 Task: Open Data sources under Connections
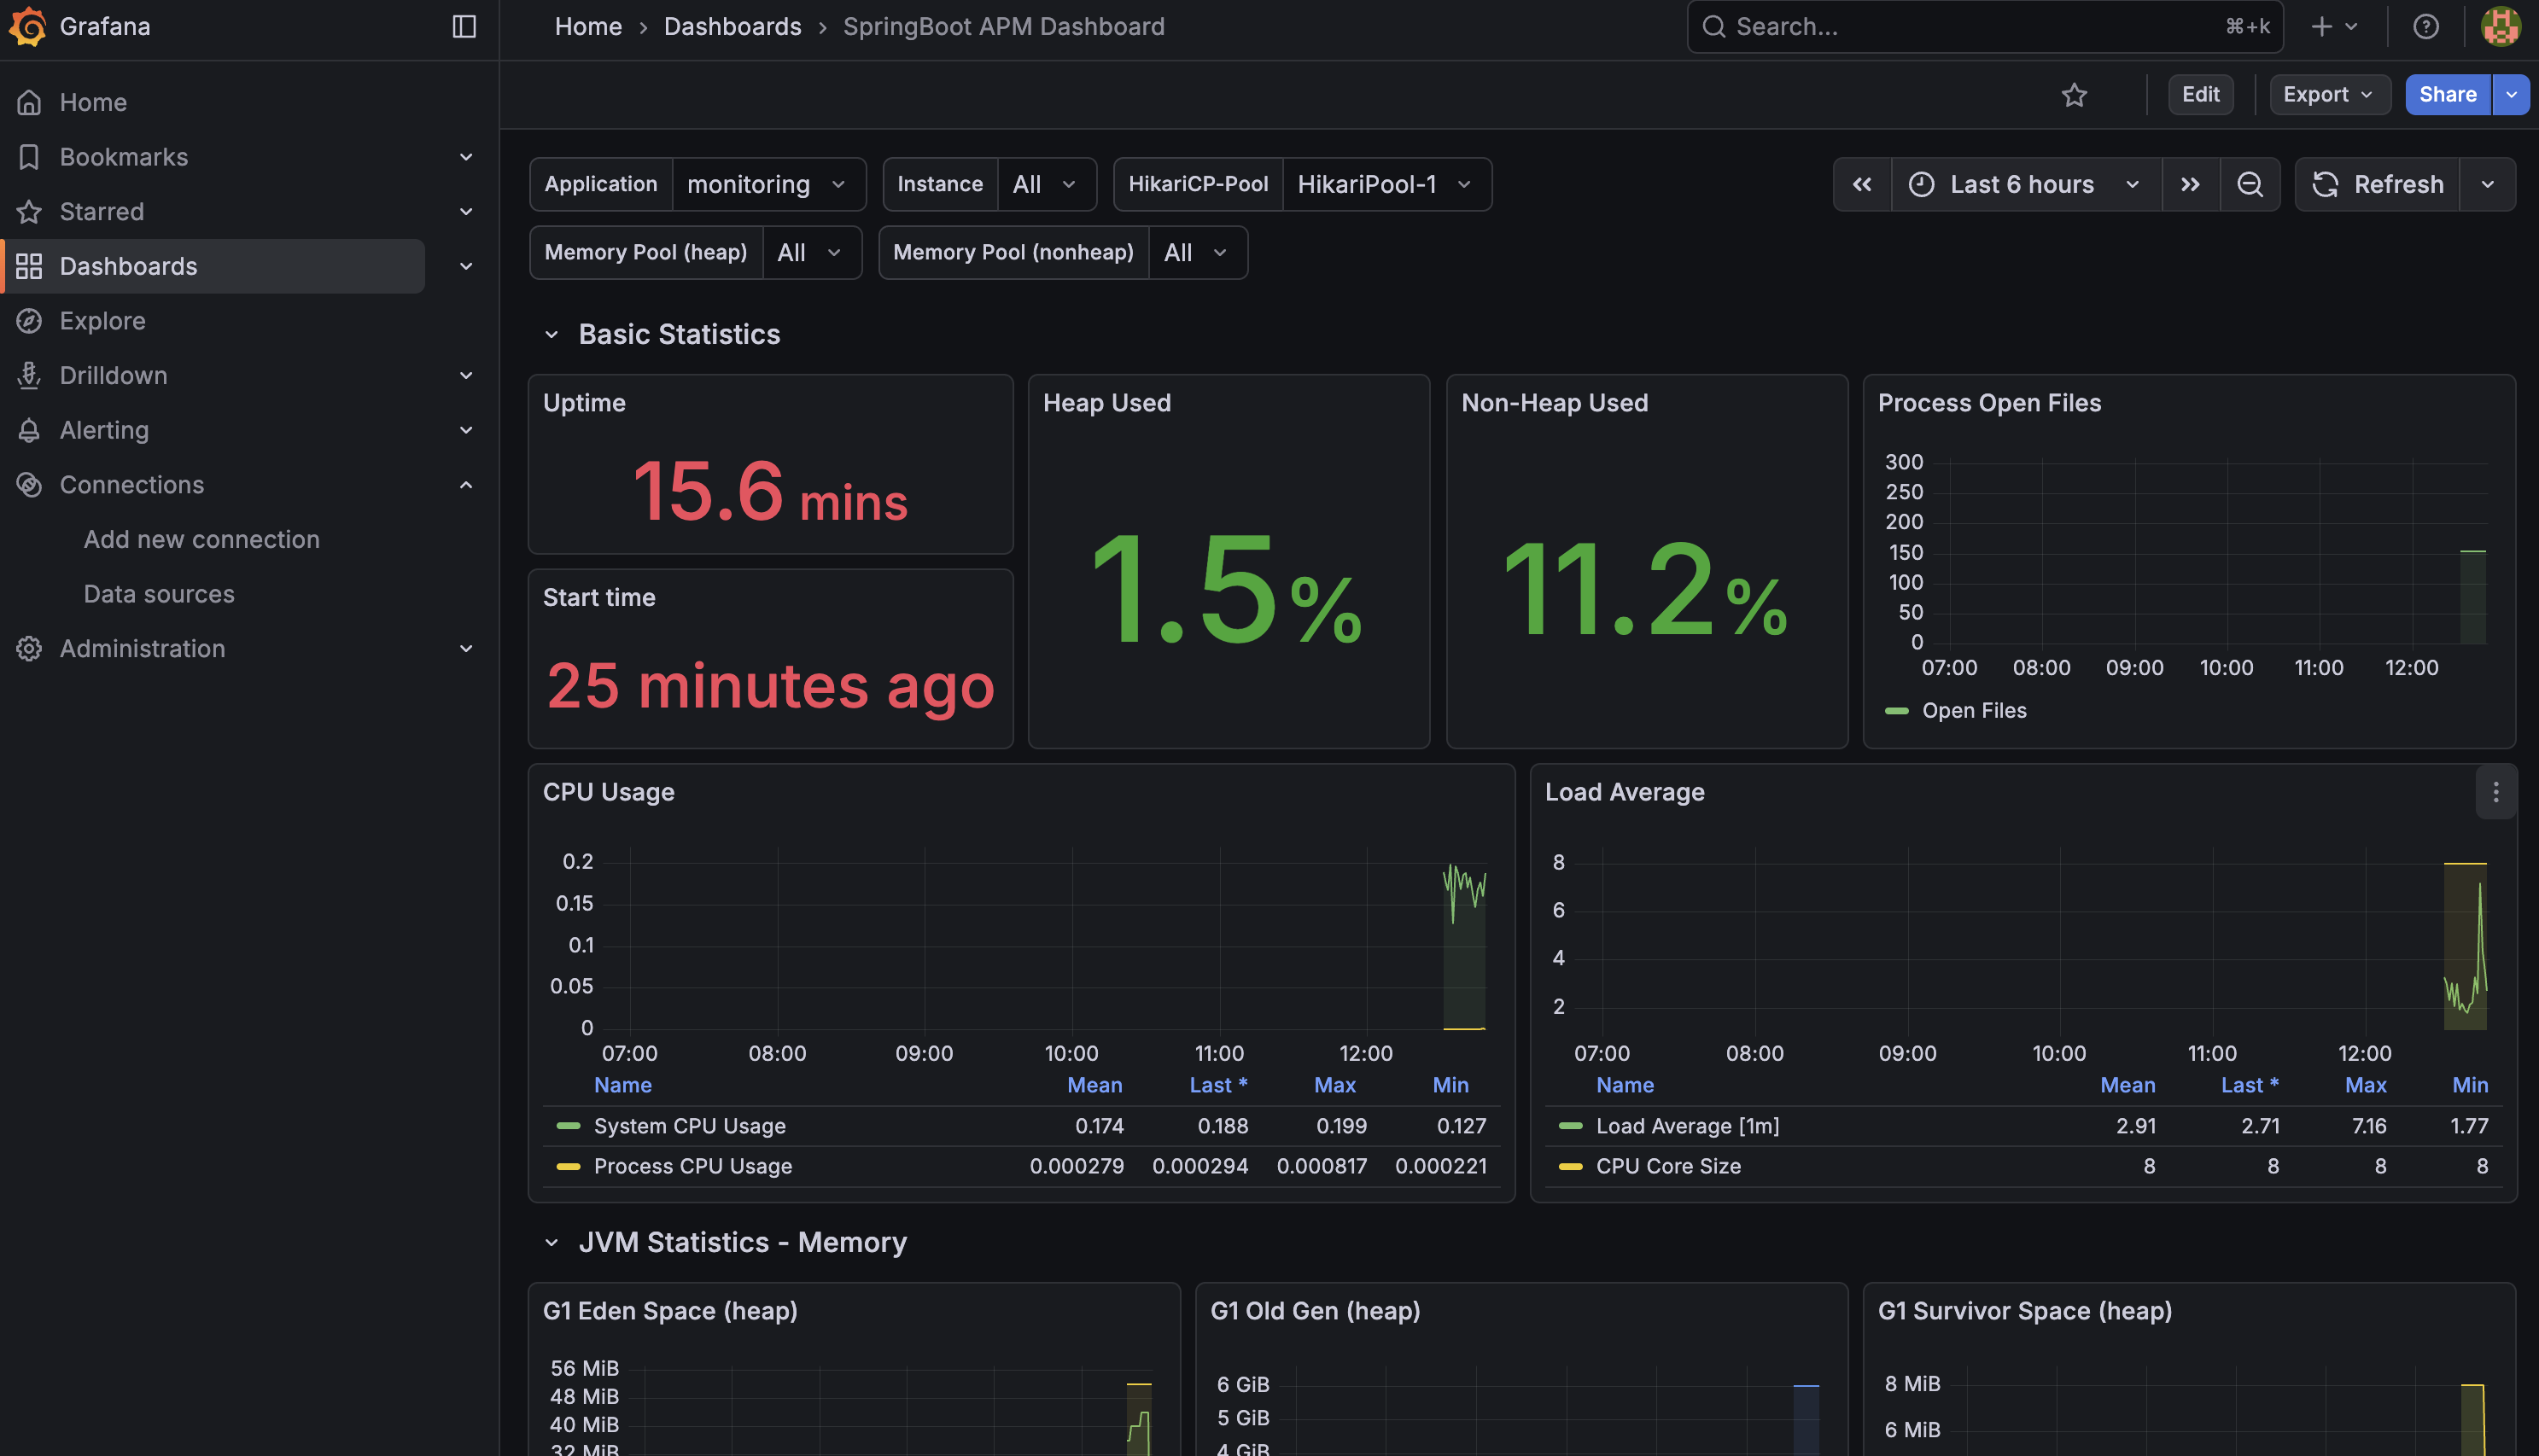tap(159, 594)
